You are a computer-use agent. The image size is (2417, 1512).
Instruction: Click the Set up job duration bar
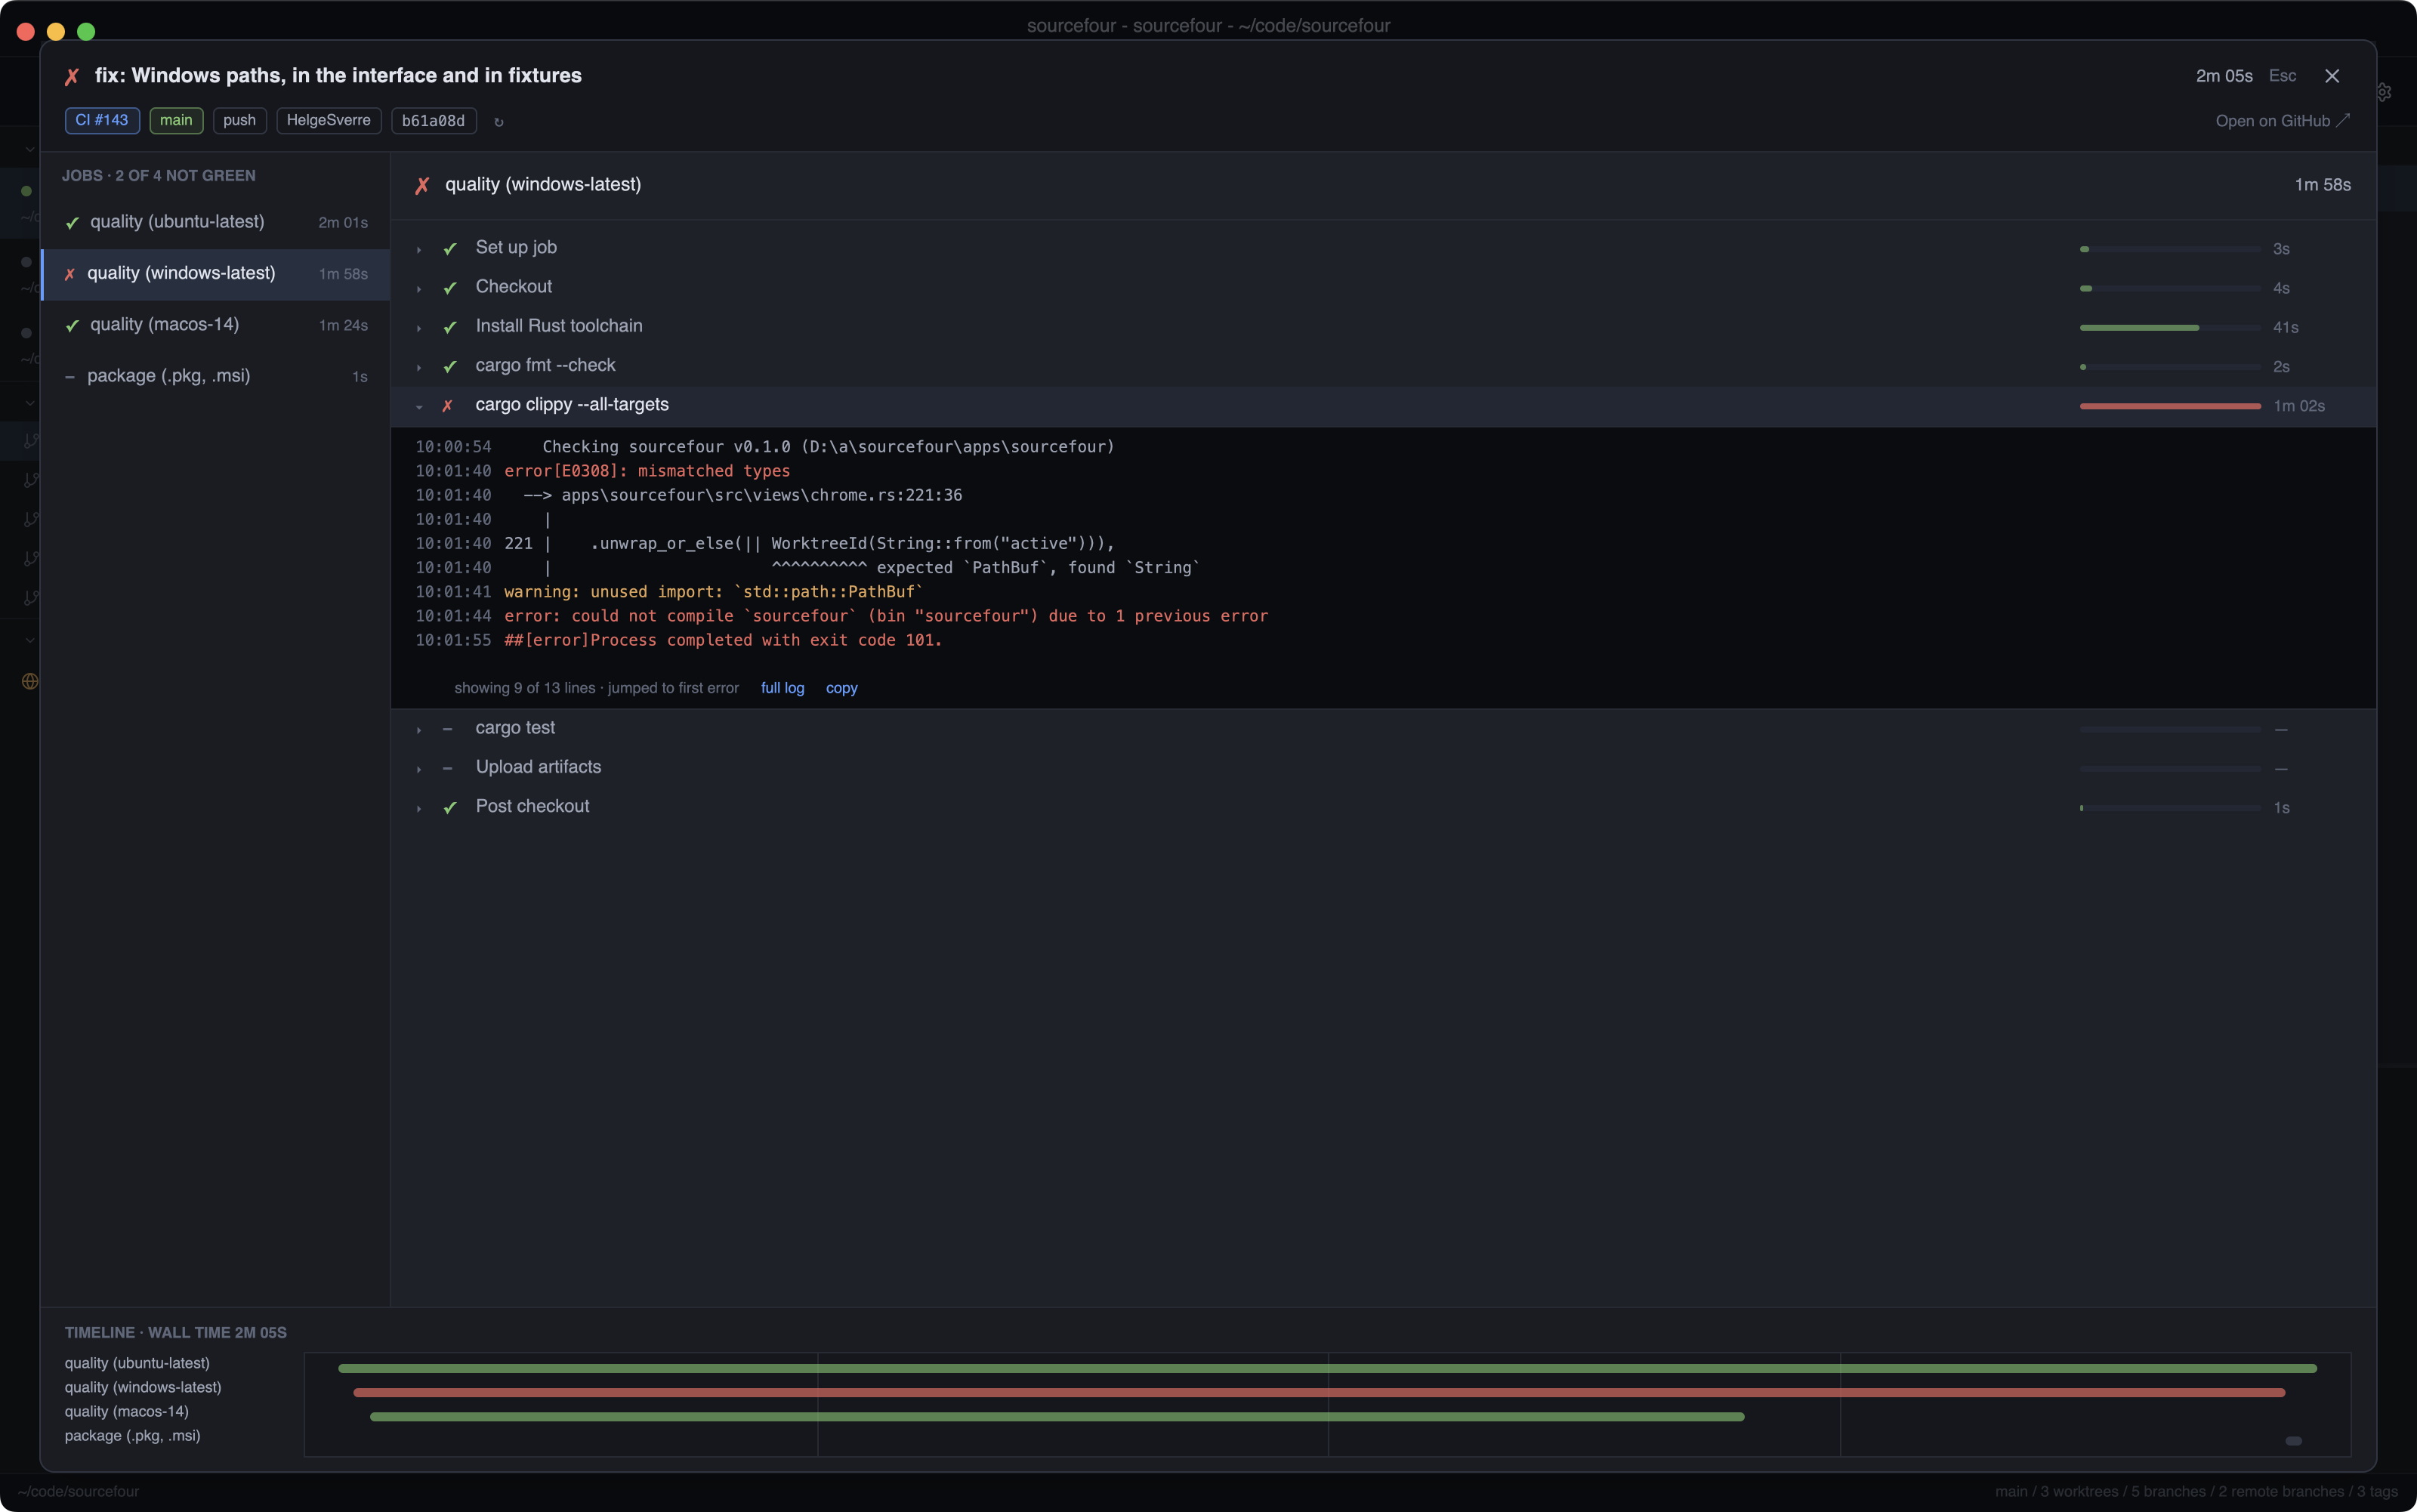pos(2169,249)
